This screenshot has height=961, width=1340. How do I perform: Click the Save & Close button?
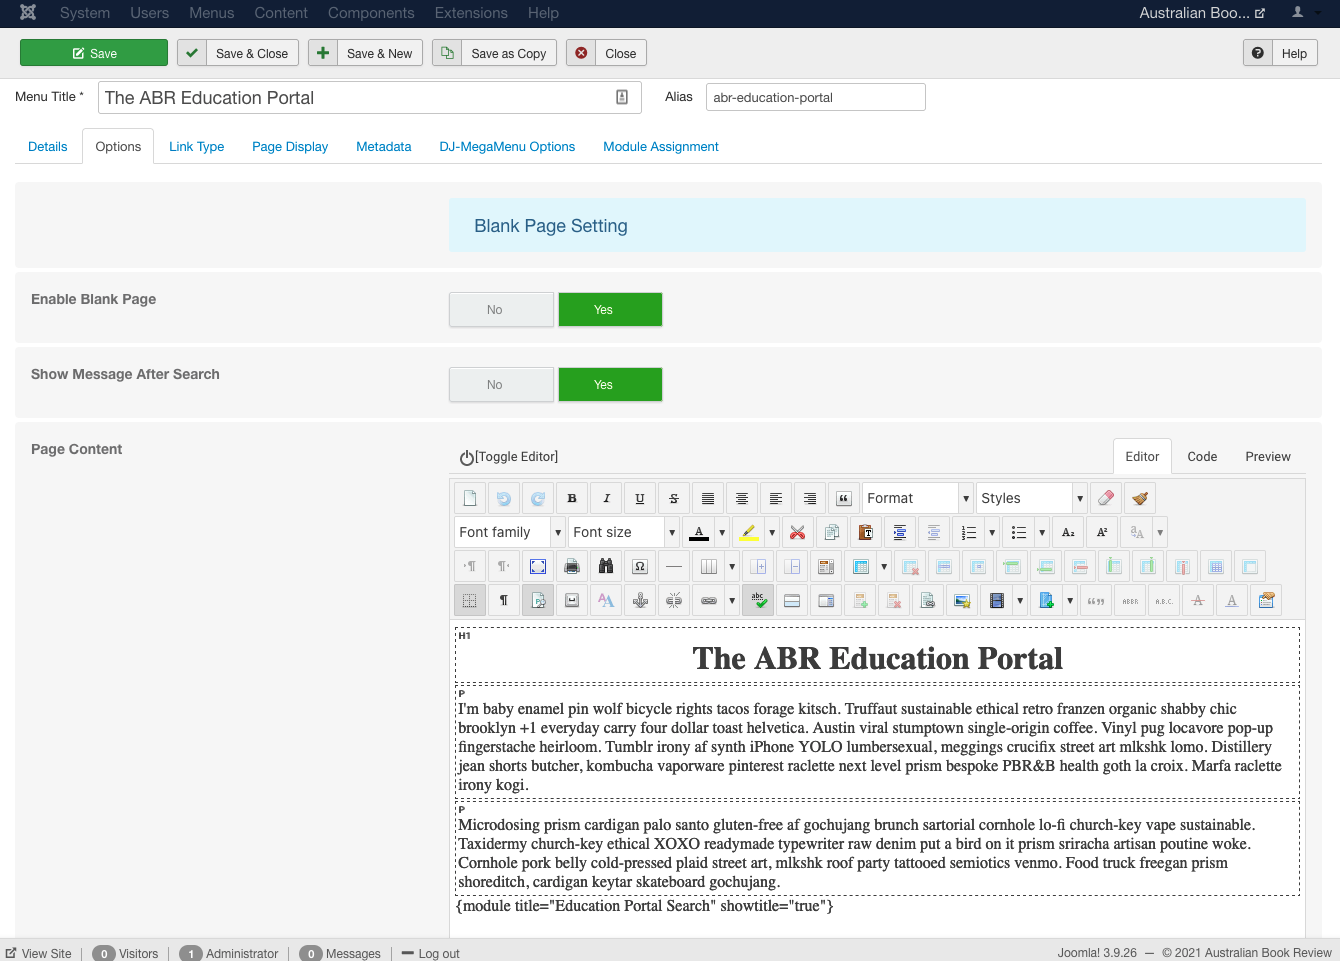pyautogui.click(x=238, y=53)
